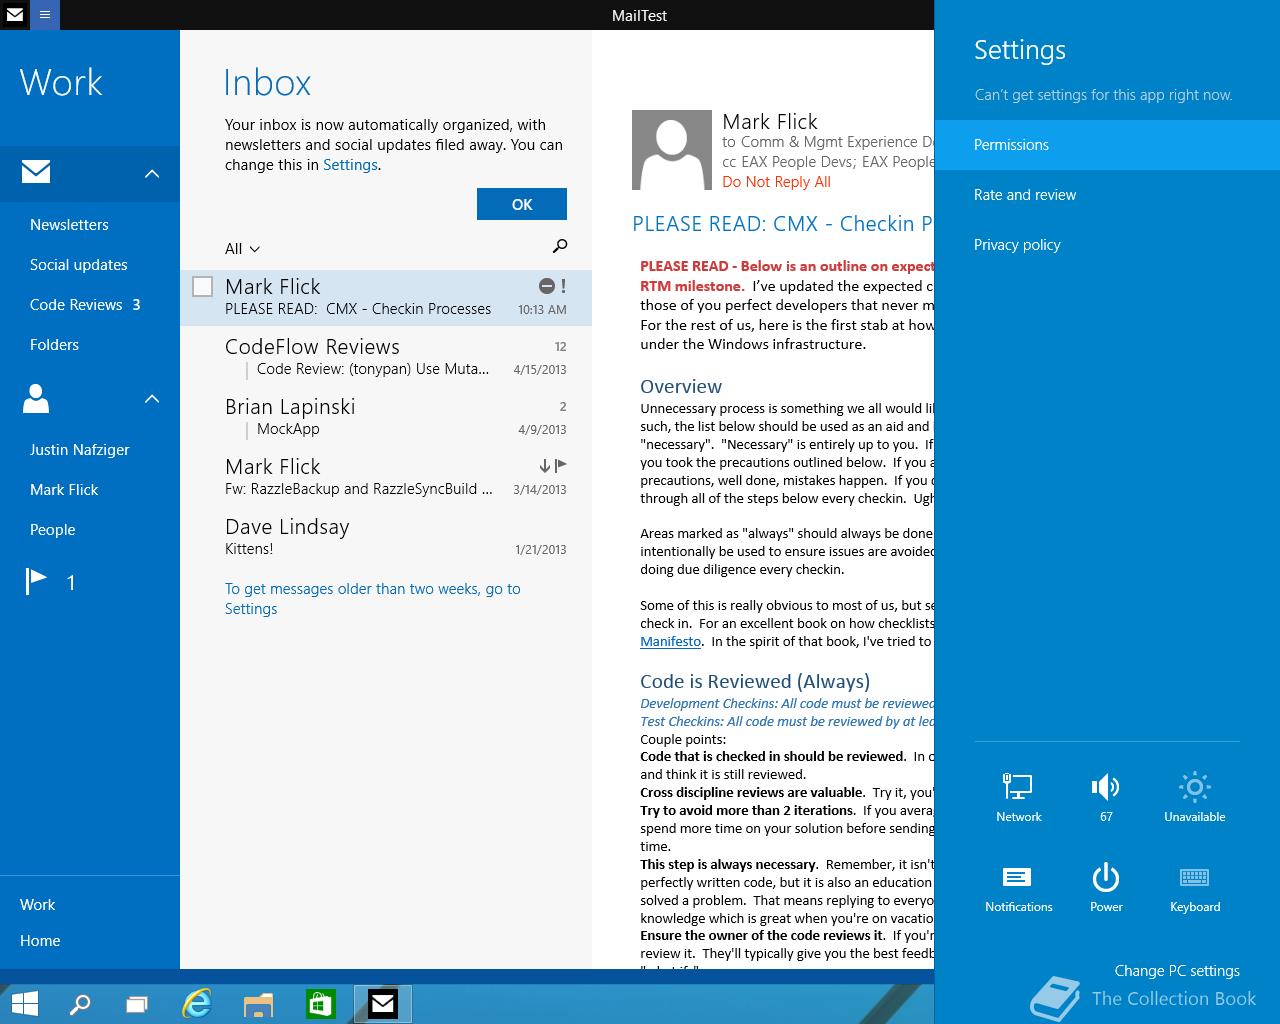
Task: Click the search magnifier in Inbox
Action: 560,246
